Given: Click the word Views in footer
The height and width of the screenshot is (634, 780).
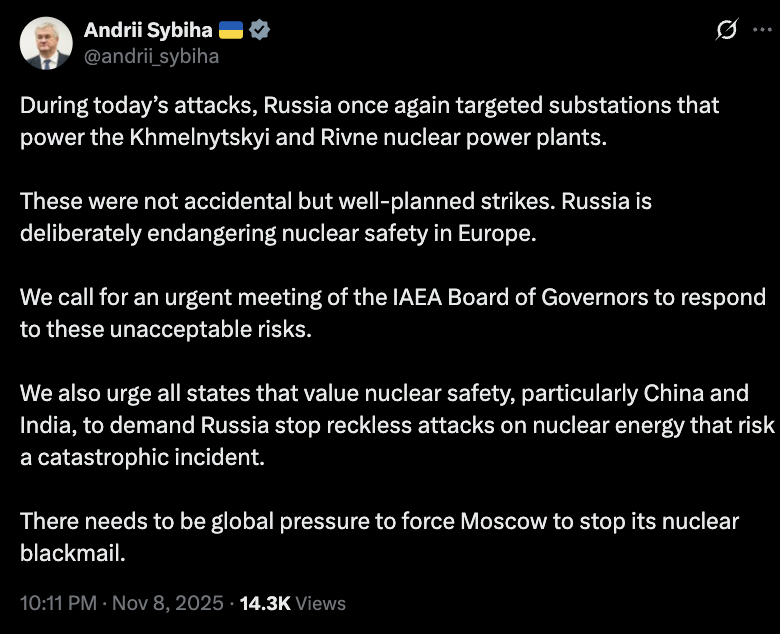Looking at the screenshot, I should (321, 603).
